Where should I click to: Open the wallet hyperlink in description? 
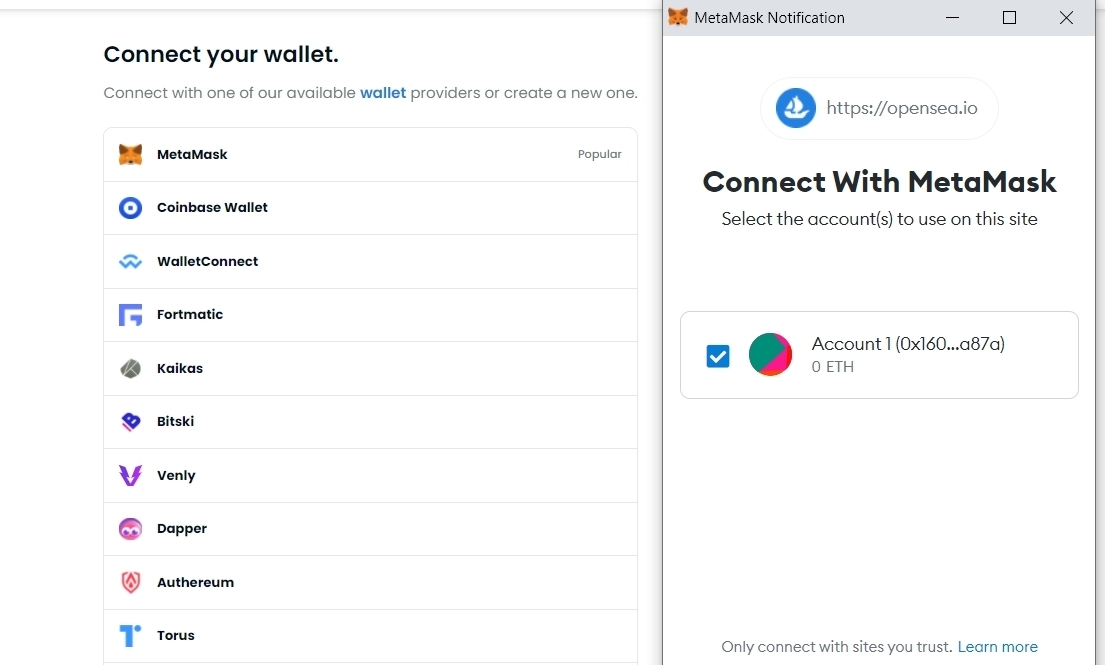(x=383, y=93)
